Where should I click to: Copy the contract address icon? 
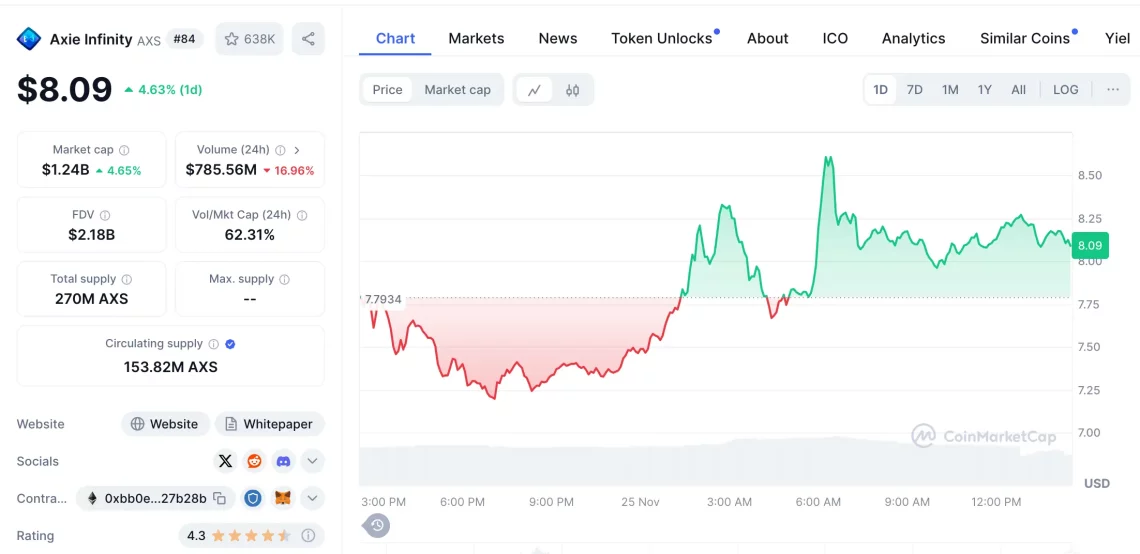[220, 499]
